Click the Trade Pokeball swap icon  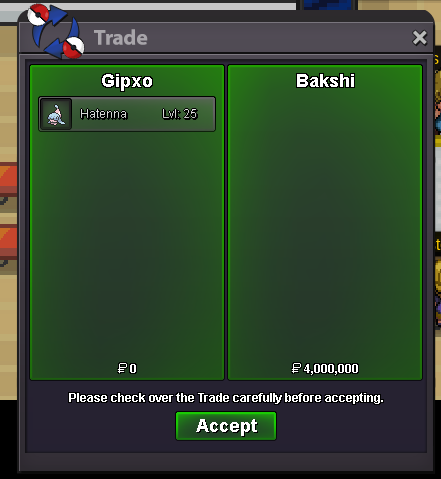pyautogui.click(x=55, y=31)
